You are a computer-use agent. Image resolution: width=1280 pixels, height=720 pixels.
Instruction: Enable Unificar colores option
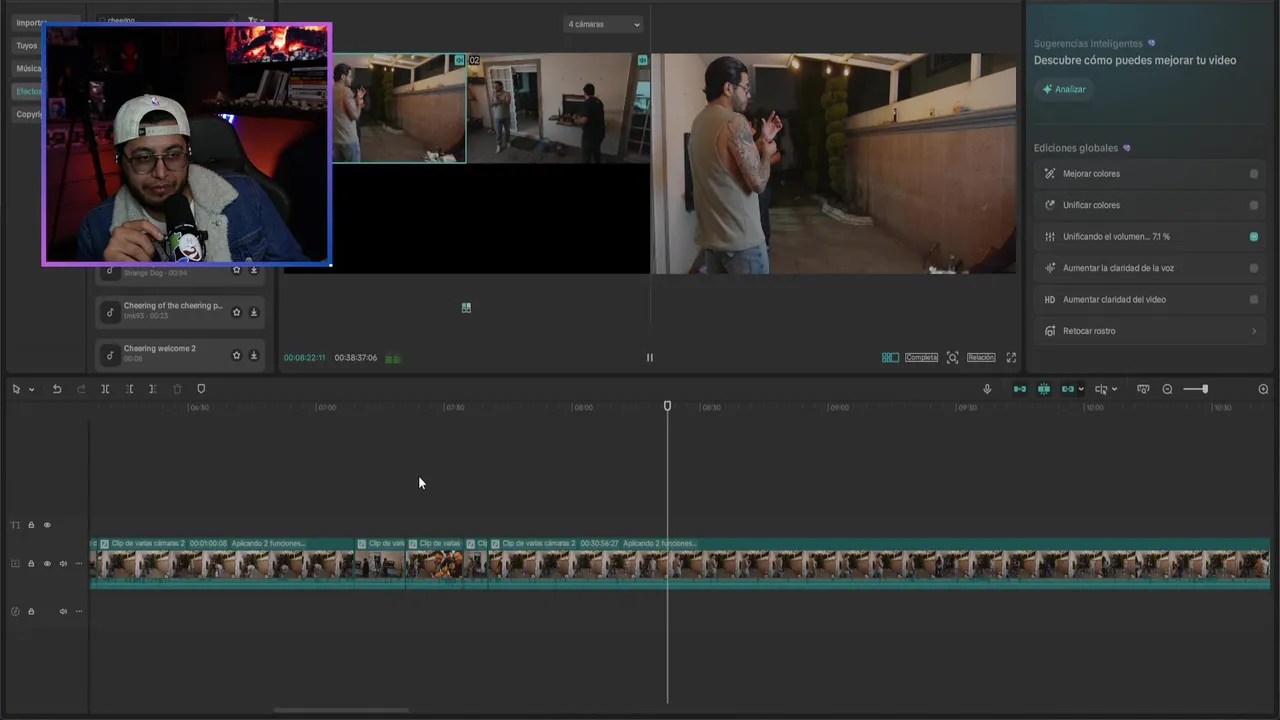point(1254,205)
